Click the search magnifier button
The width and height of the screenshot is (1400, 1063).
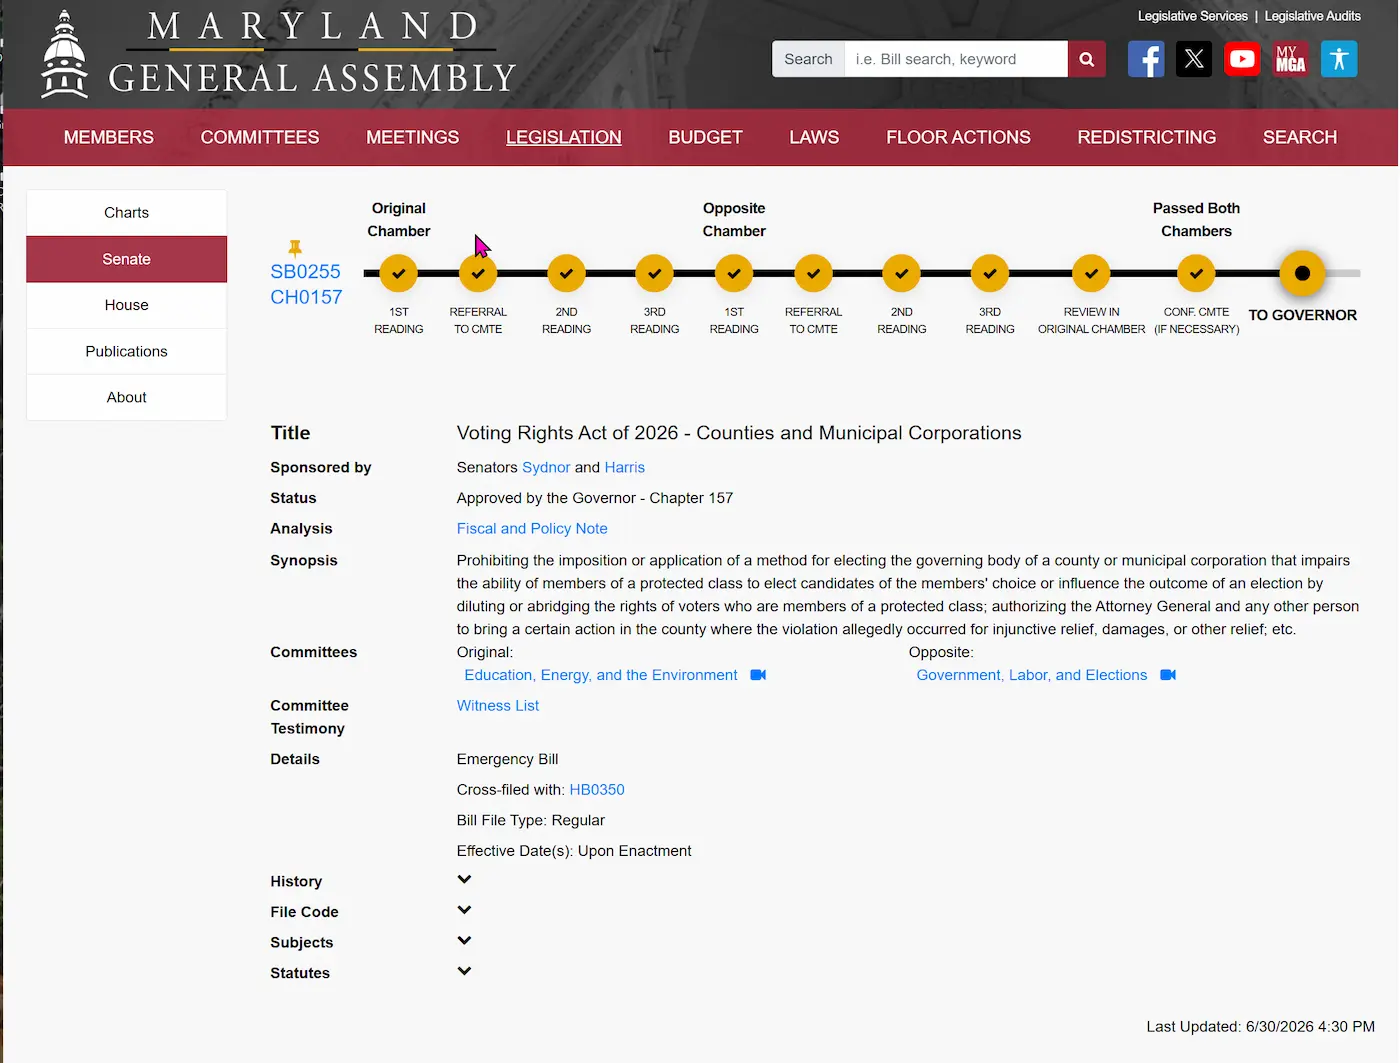pos(1087,59)
